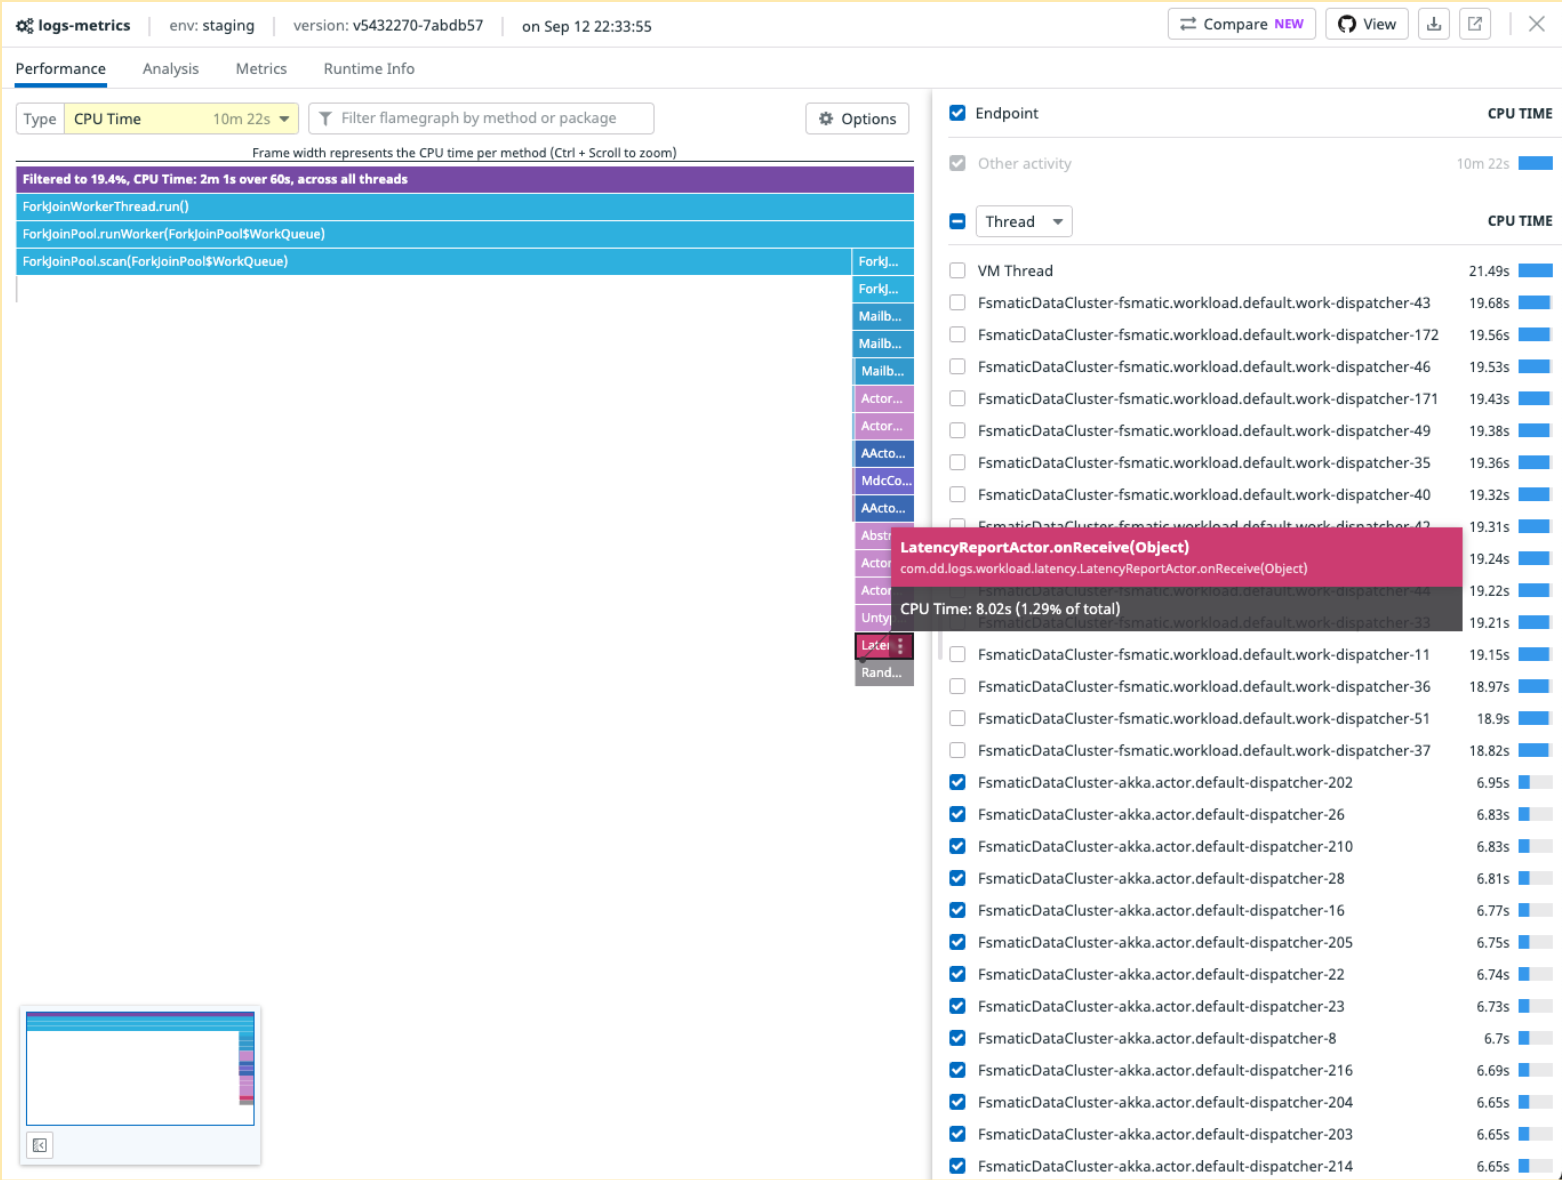Open the CPU Time type dropdown
Image resolution: width=1562 pixels, height=1180 pixels.
point(180,118)
